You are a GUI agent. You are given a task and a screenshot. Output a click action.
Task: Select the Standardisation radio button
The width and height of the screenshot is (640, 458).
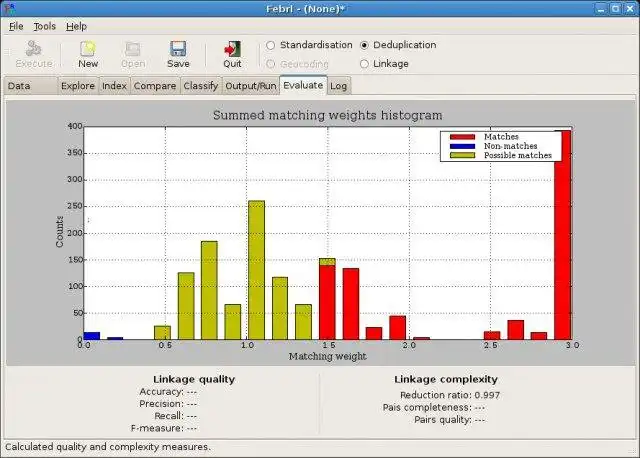[x=270, y=45]
